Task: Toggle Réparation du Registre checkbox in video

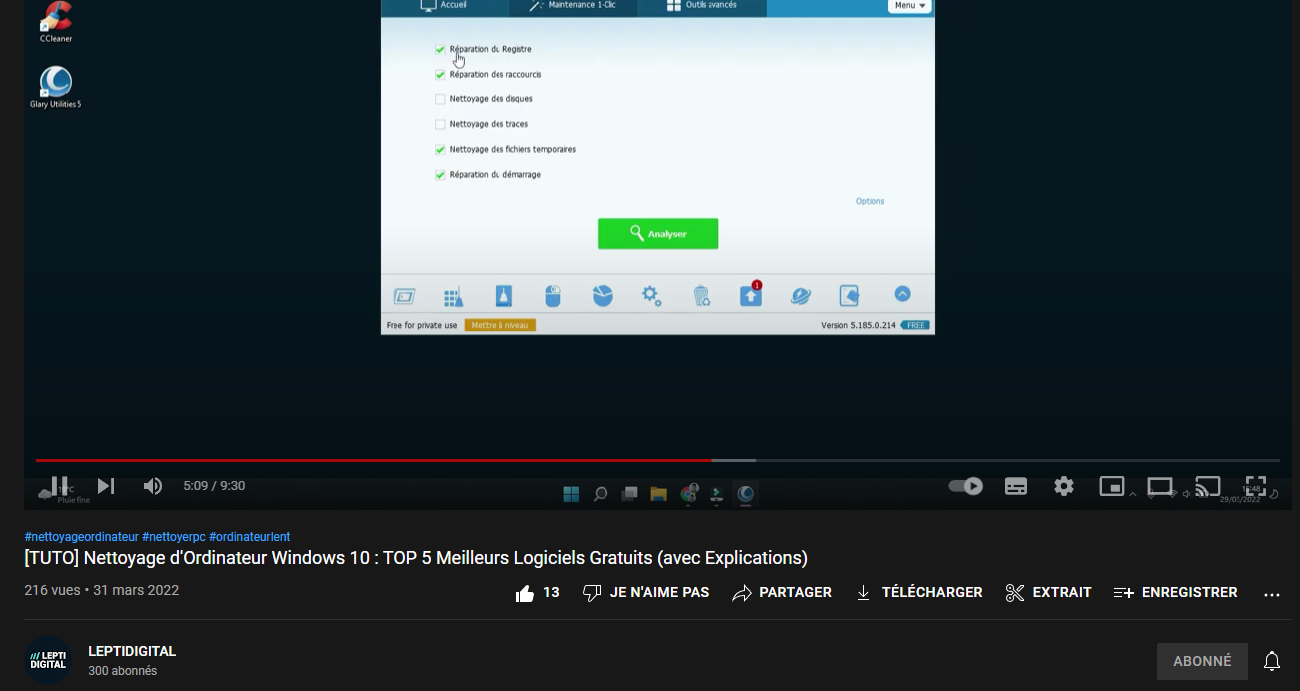Action: (440, 49)
